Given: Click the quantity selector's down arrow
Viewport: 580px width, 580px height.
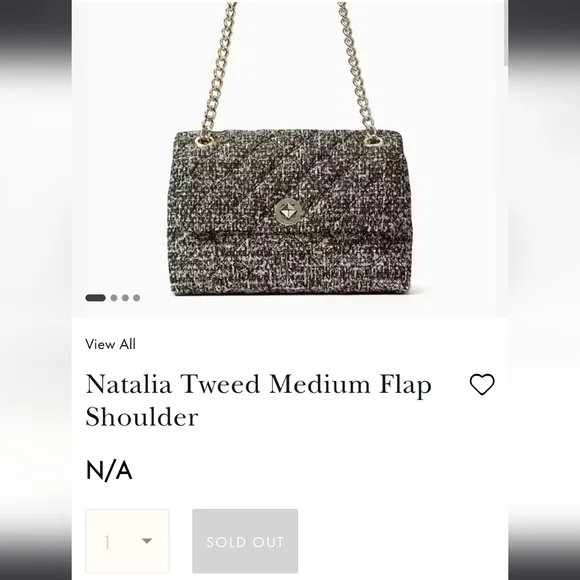Looking at the screenshot, I should tap(147, 541).
